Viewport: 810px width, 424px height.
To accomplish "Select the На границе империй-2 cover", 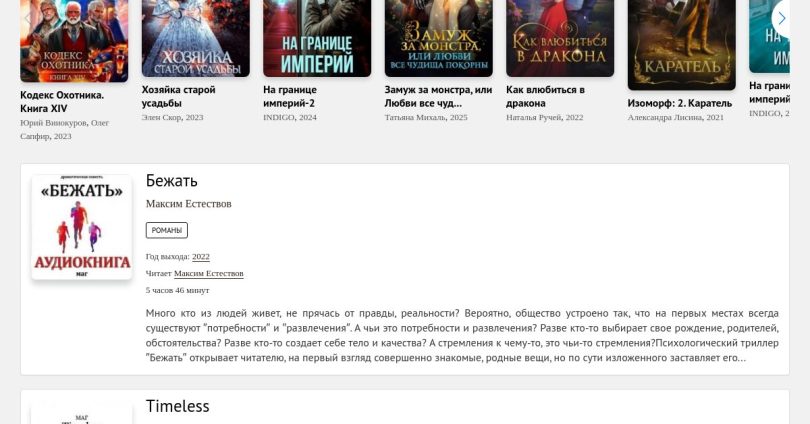I will tap(317, 38).
